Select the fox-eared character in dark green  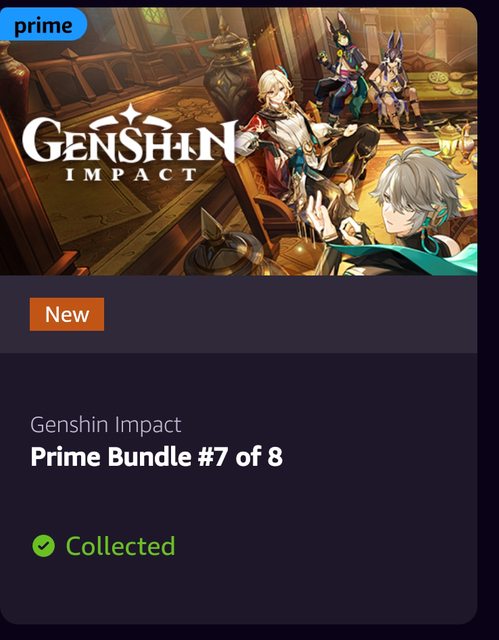(x=341, y=71)
